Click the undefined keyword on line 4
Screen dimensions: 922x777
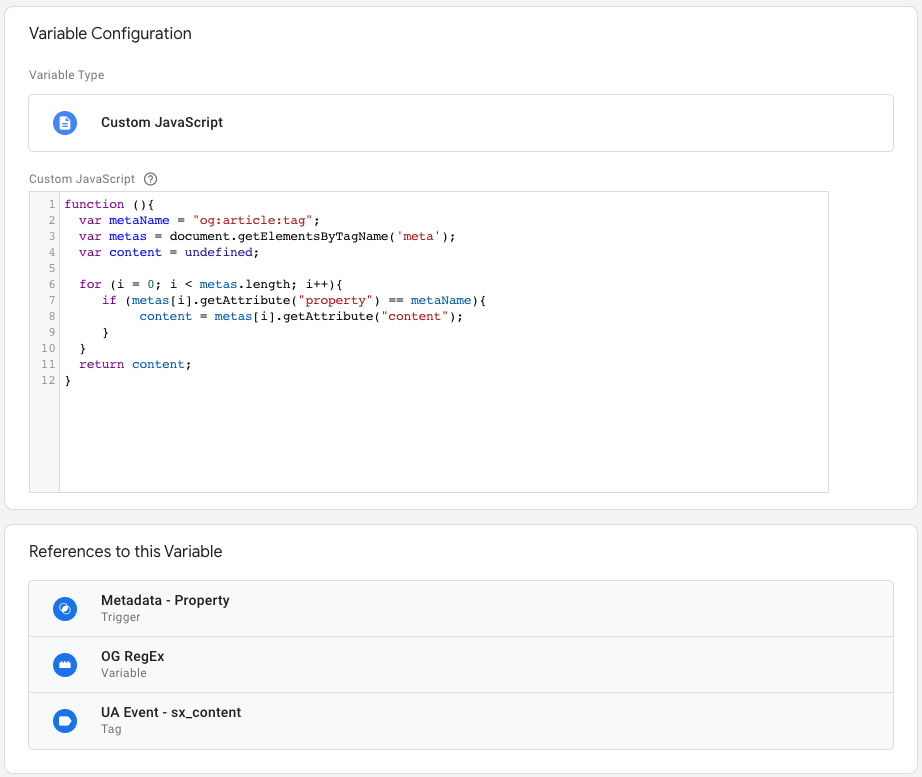[219, 252]
